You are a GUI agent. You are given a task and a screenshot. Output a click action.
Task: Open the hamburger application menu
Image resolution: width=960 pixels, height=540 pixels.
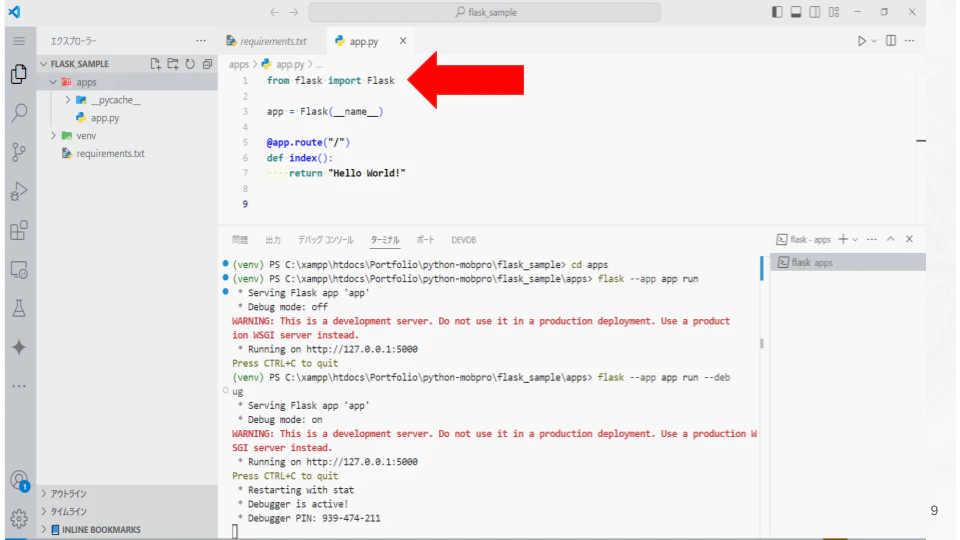coord(19,41)
